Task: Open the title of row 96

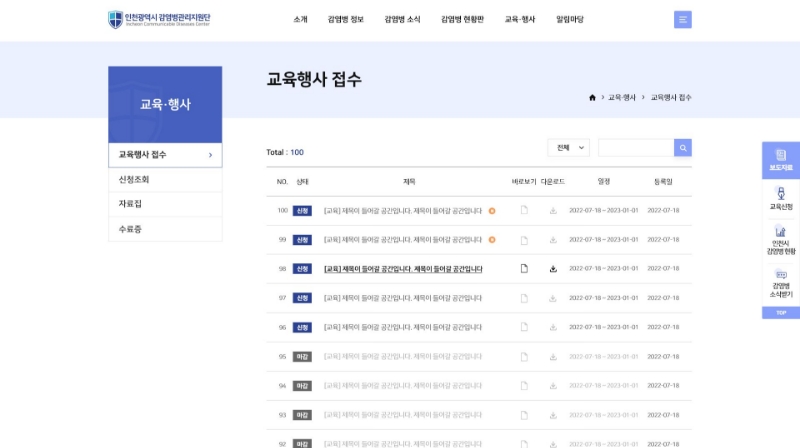Action: coord(403,327)
